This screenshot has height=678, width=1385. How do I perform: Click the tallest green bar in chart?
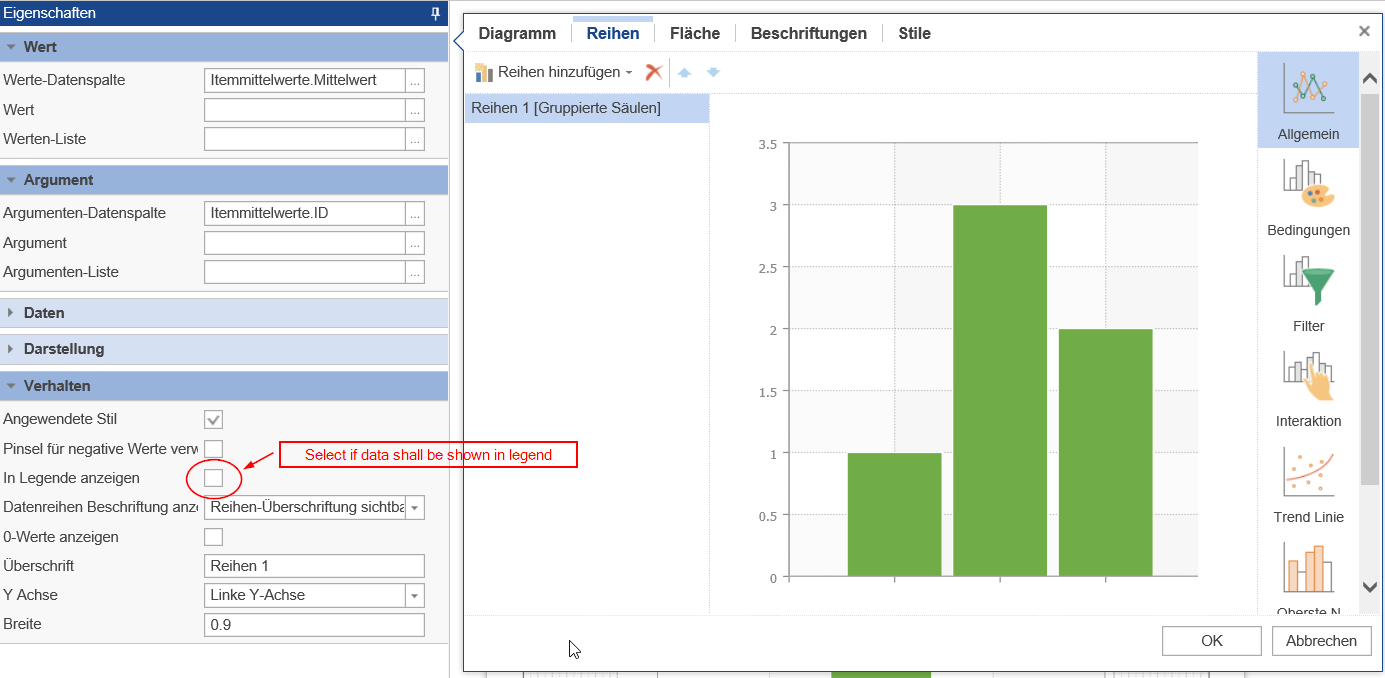click(x=1000, y=391)
